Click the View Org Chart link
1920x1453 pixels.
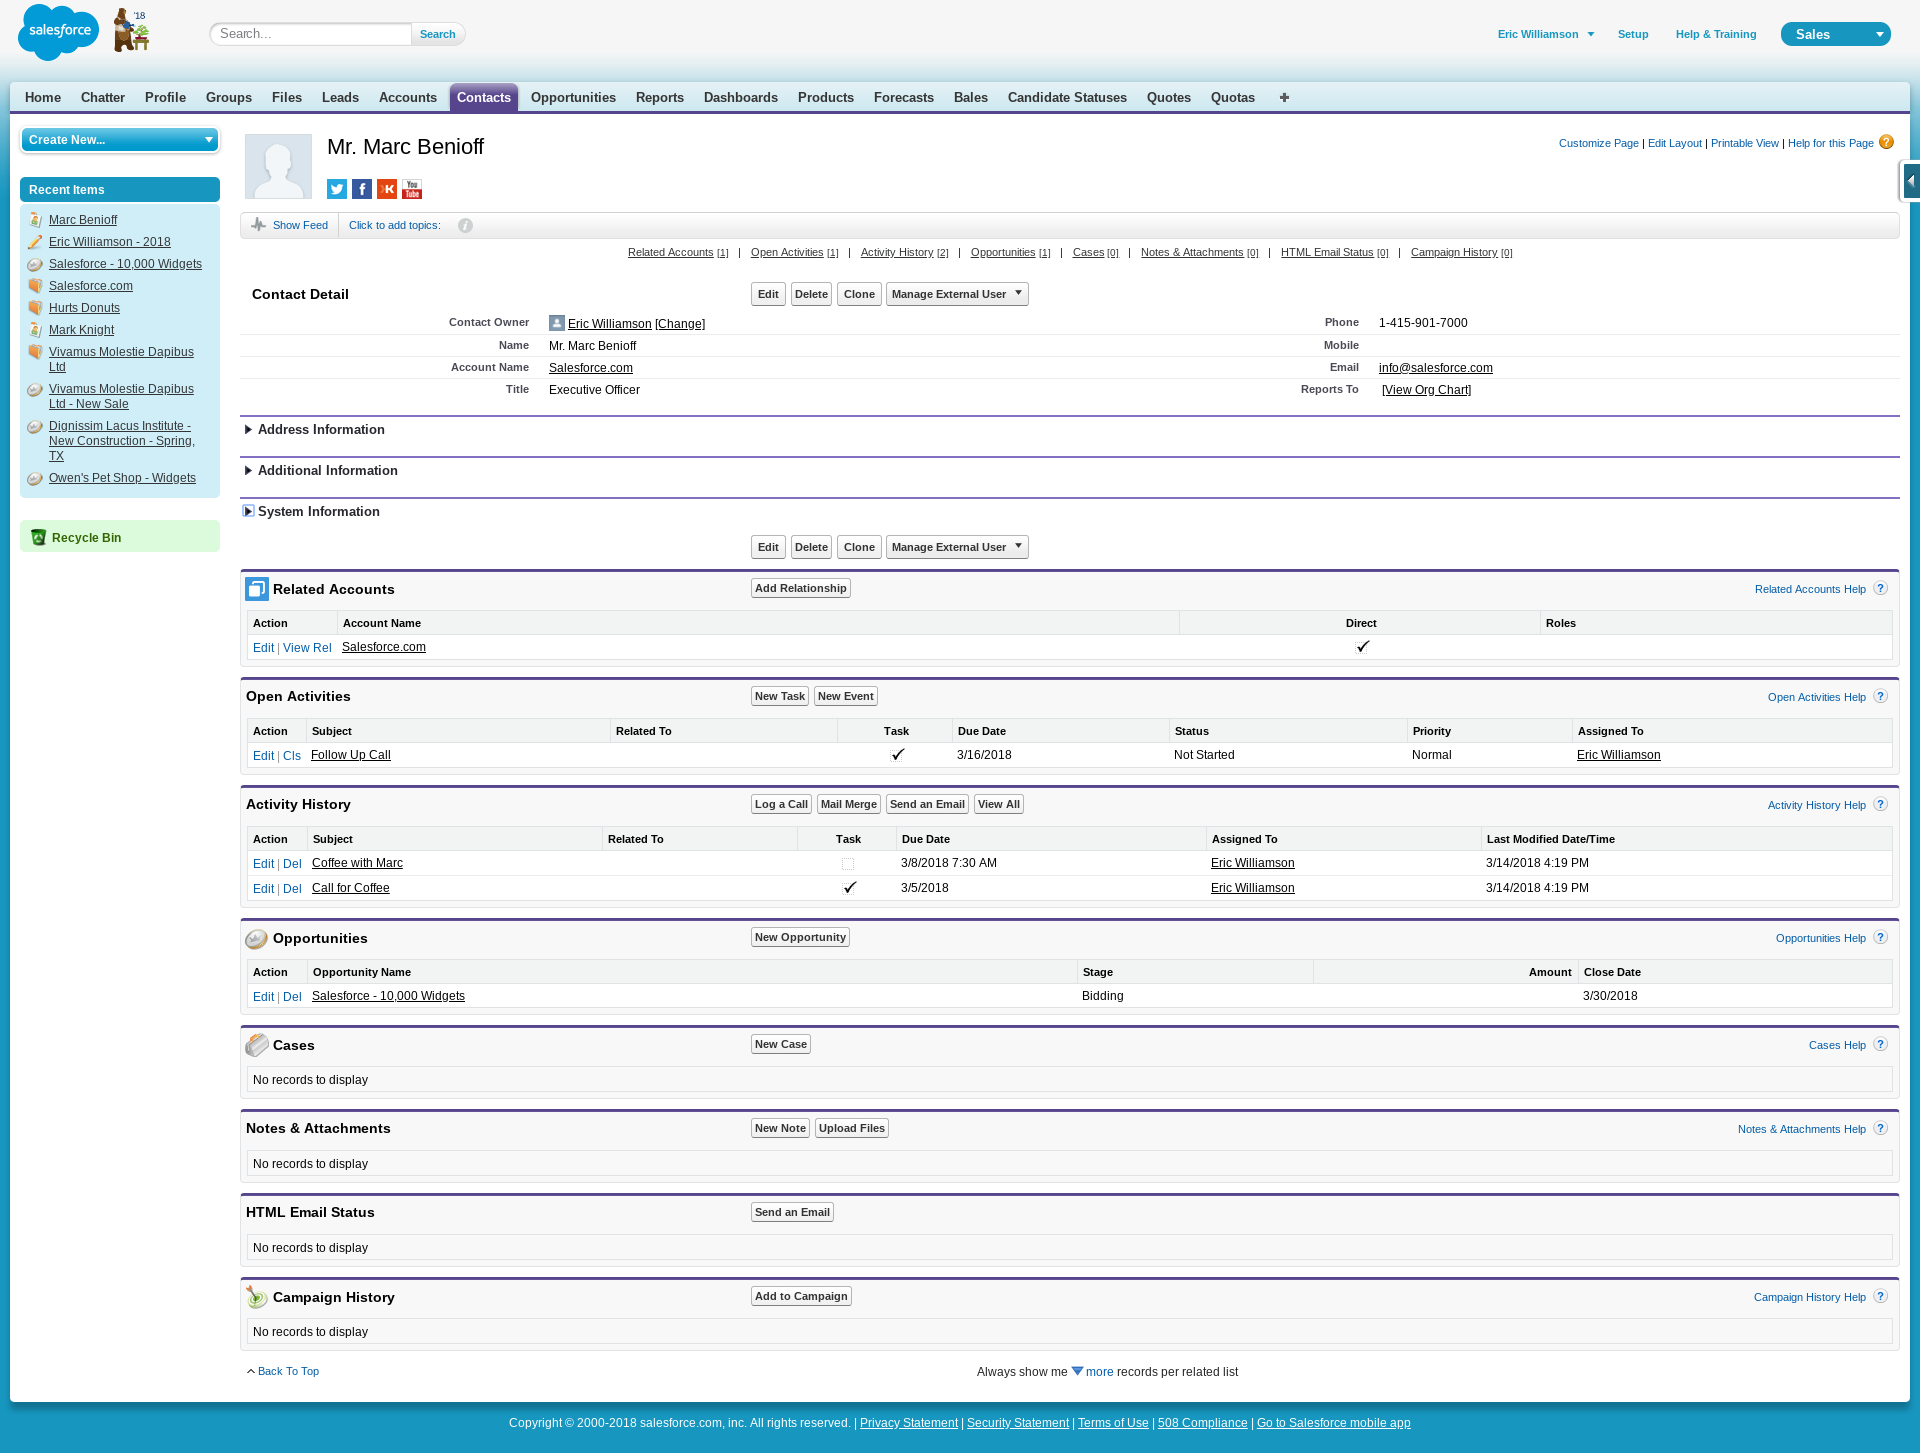tap(1426, 390)
